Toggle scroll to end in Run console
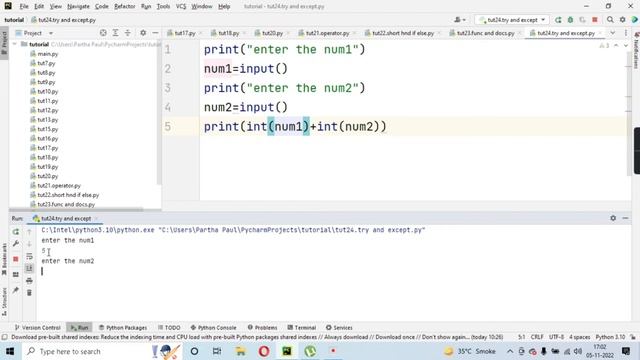 coord(29,268)
